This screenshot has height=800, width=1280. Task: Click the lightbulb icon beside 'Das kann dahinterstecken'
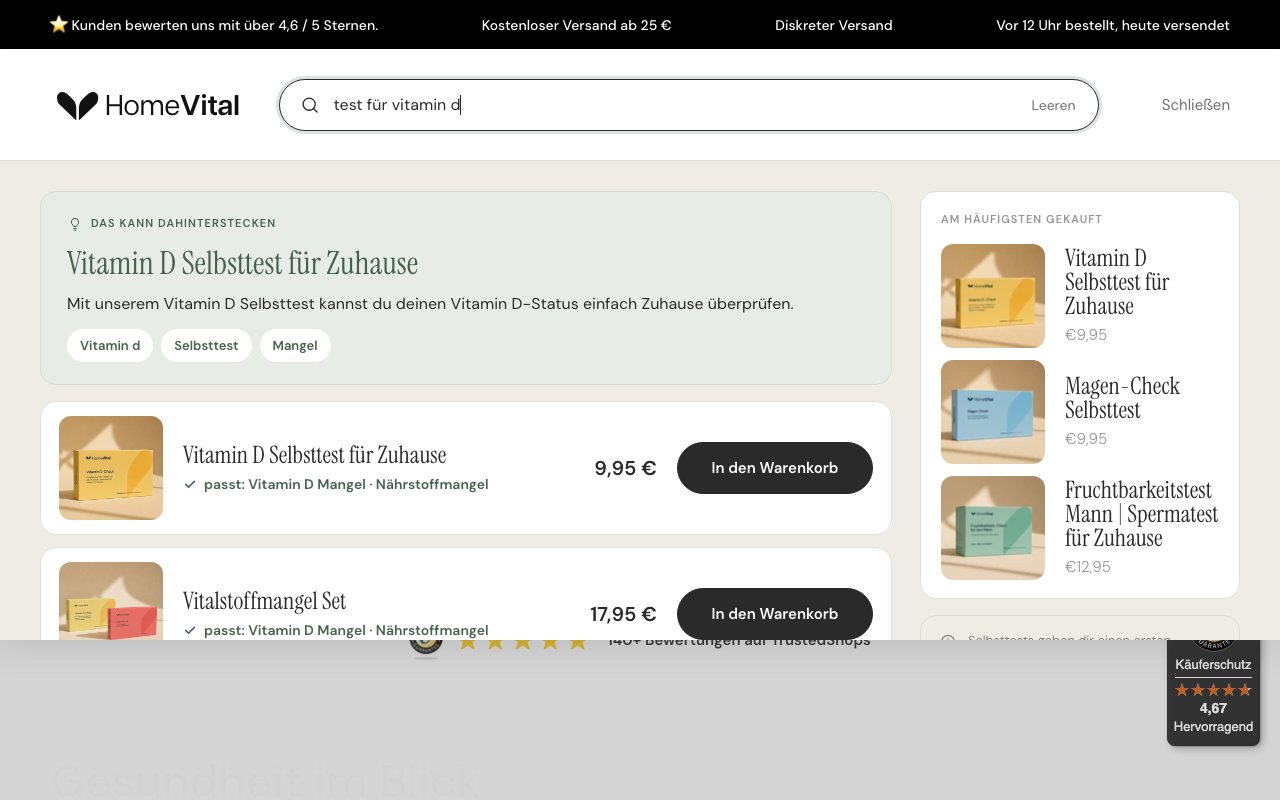(74, 224)
